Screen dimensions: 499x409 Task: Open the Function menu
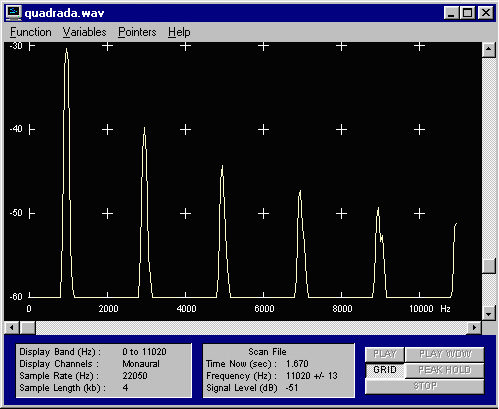pyautogui.click(x=31, y=32)
